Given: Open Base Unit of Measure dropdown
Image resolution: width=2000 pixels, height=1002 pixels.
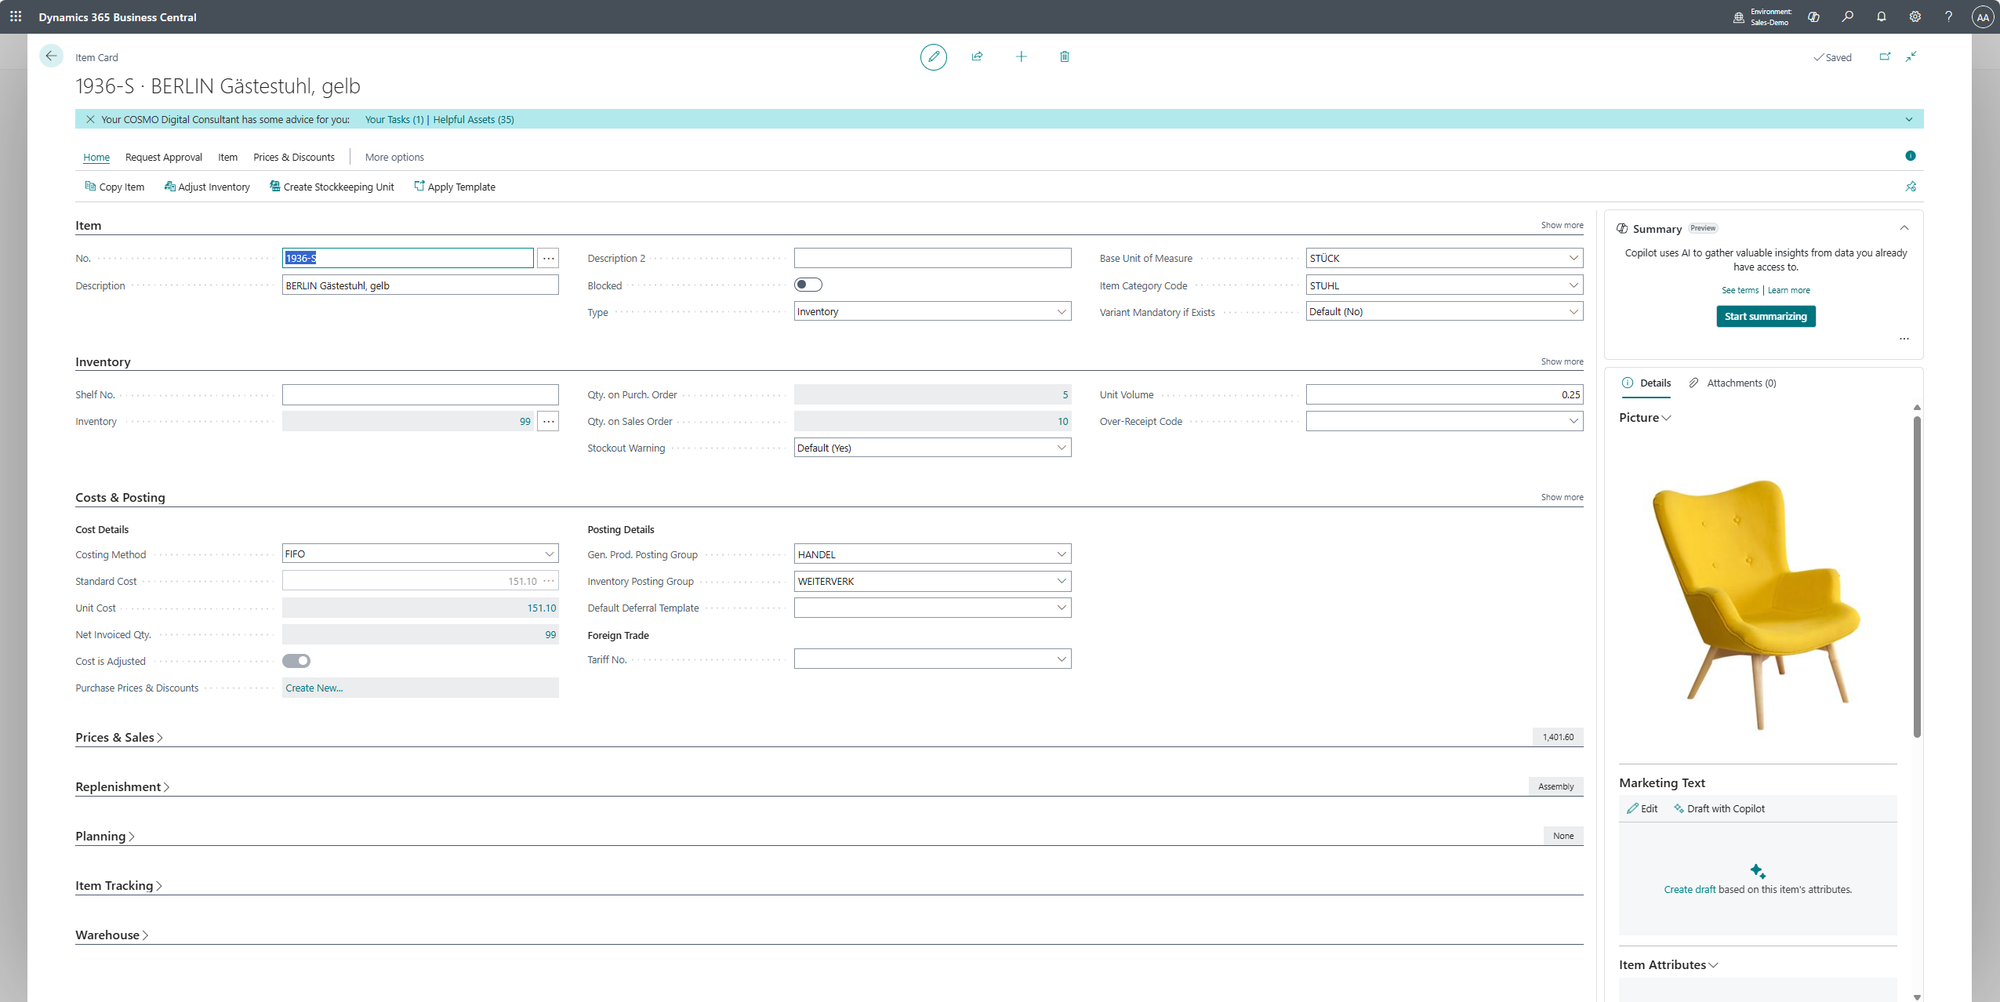Looking at the screenshot, I should coord(1573,258).
